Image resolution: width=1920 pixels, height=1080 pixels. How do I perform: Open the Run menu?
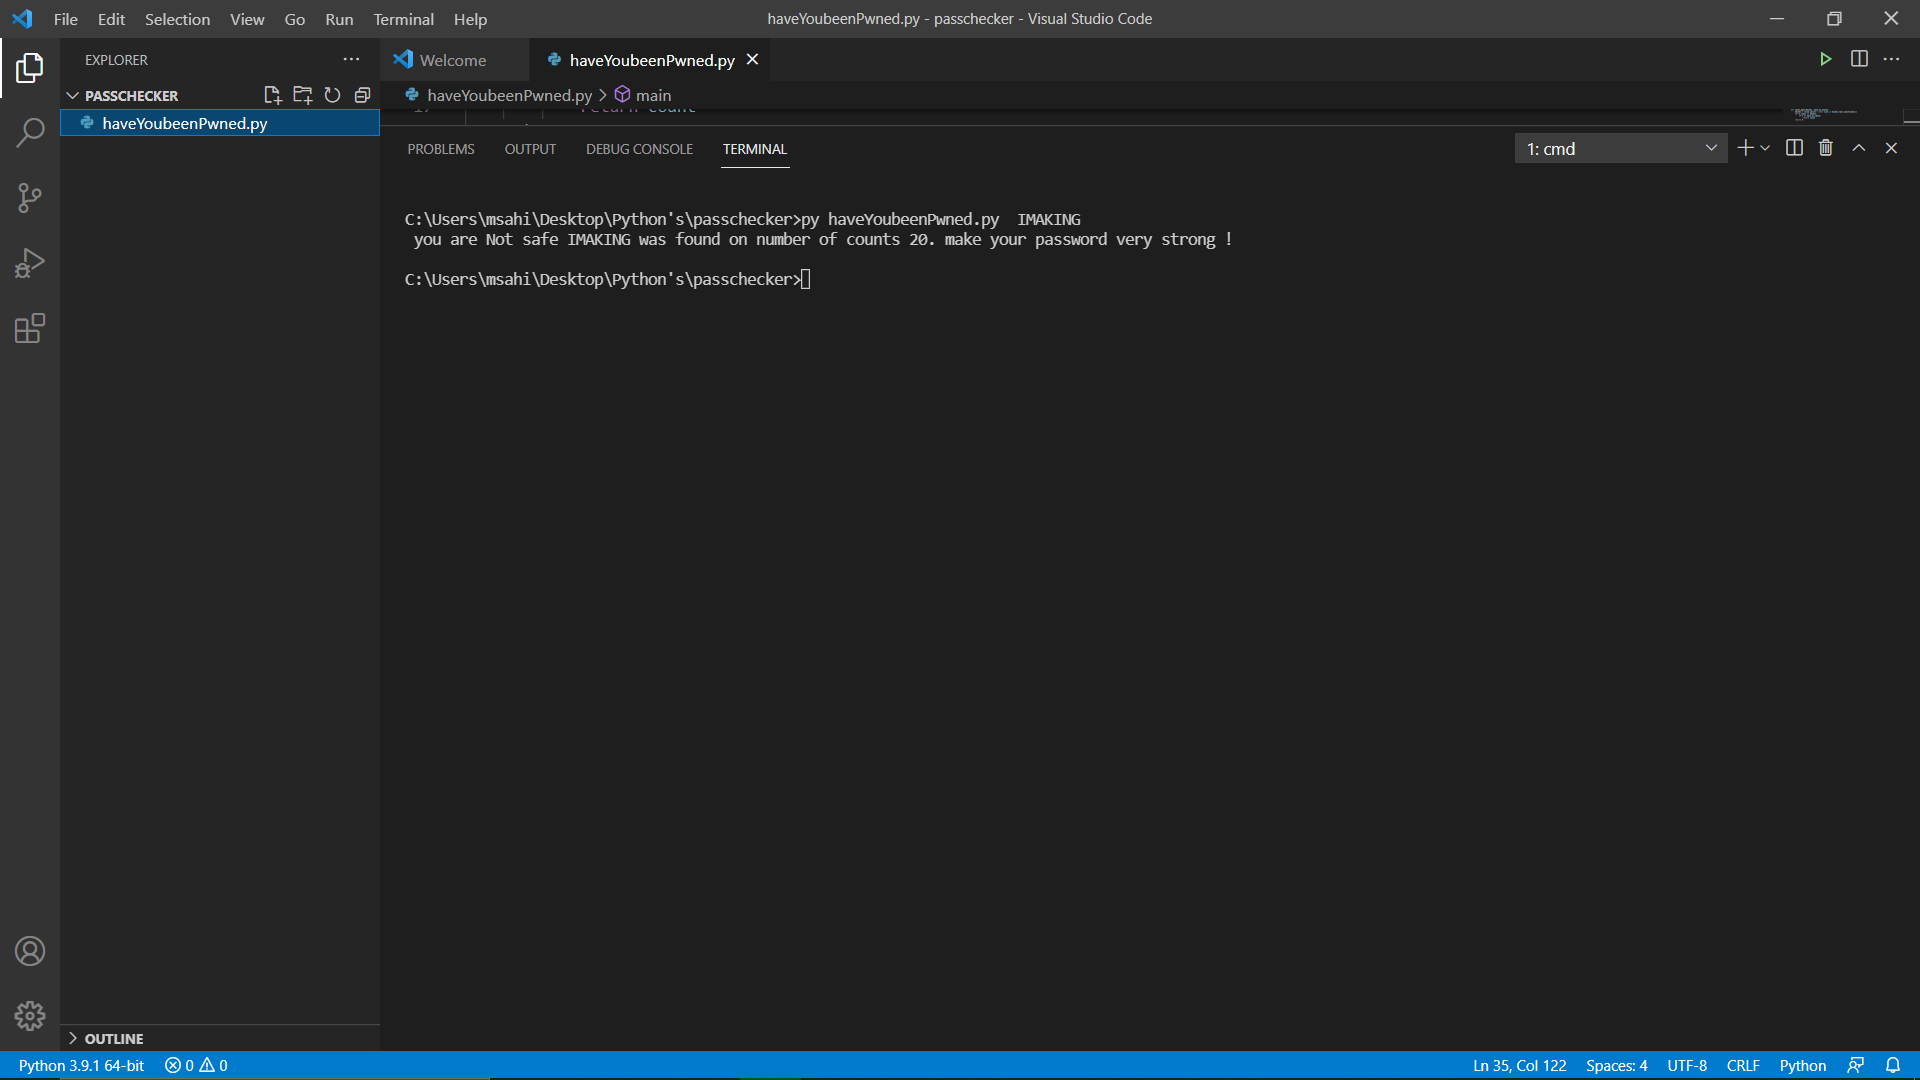click(x=339, y=19)
